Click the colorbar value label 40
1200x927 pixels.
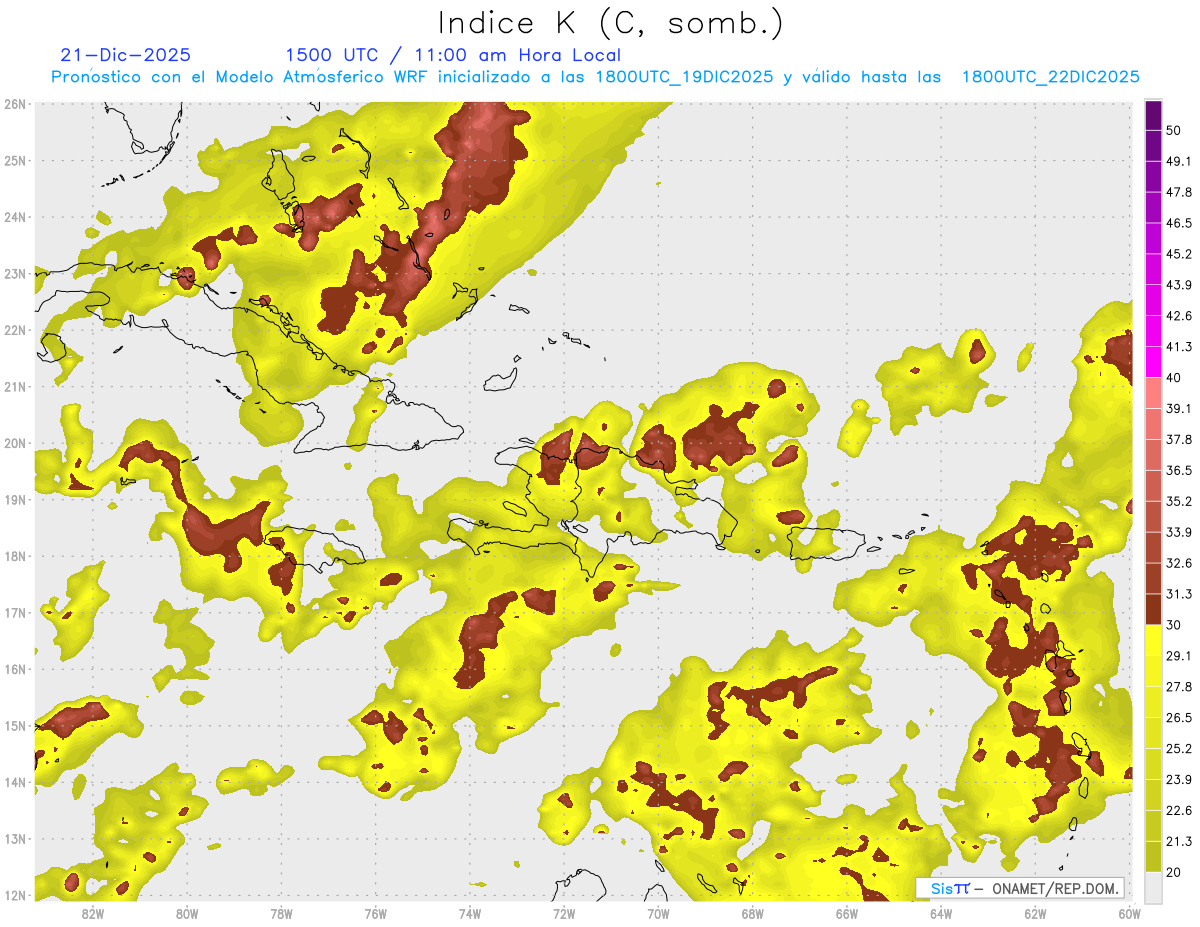pos(1174,378)
